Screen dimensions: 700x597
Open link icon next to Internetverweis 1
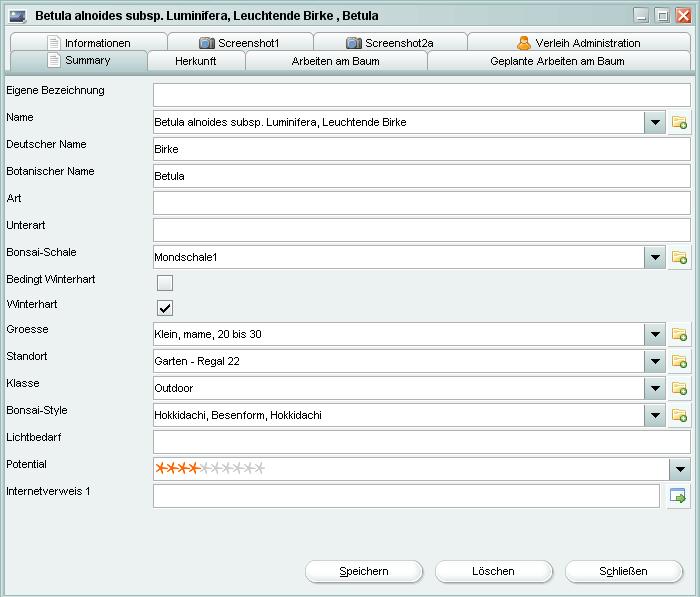click(678, 496)
